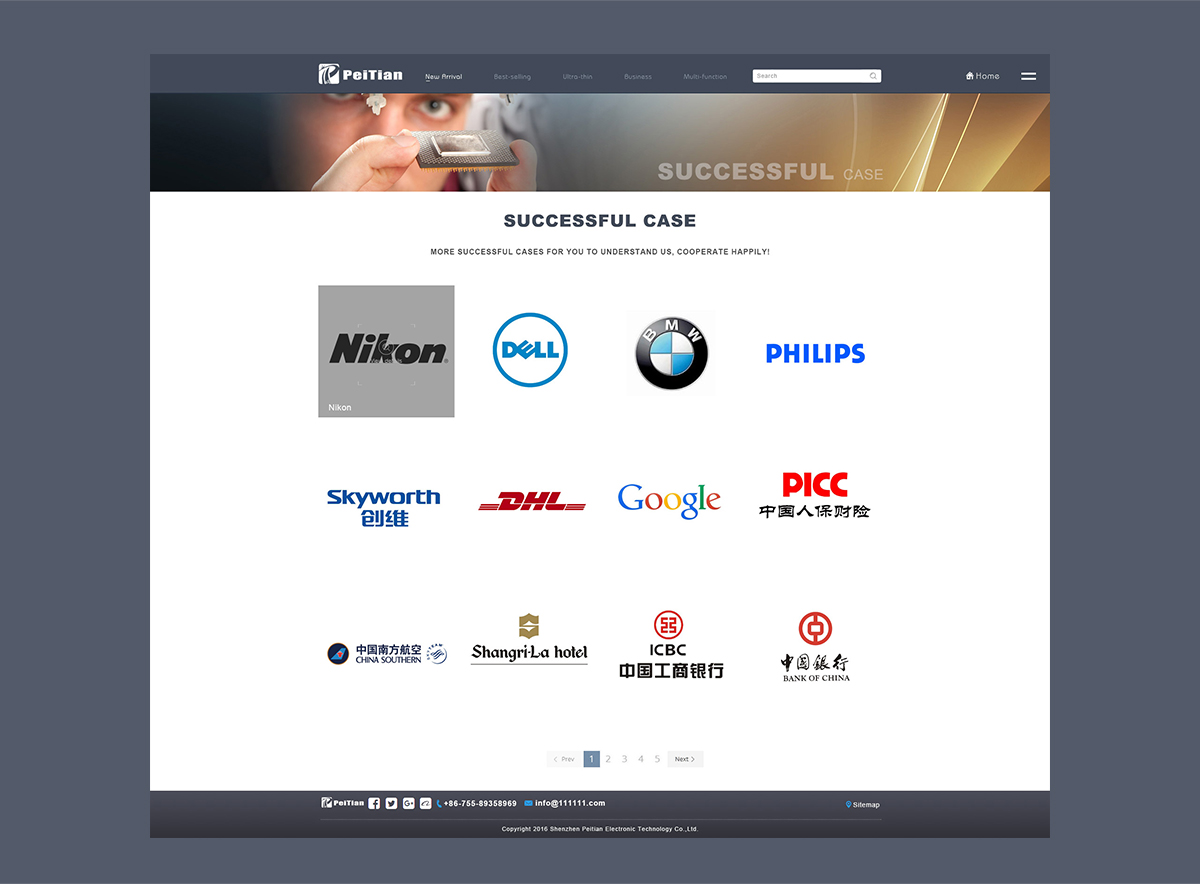Go to page 4
The image size is (1200, 884).
pos(641,759)
